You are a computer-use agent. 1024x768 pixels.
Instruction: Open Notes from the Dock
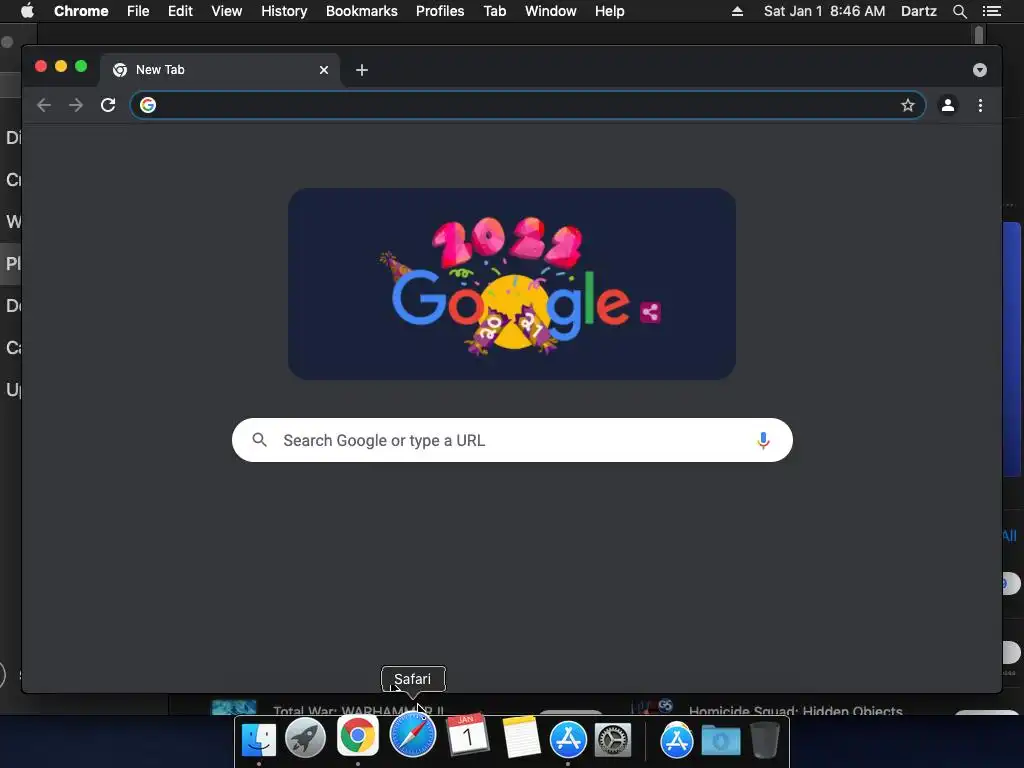[520, 737]
